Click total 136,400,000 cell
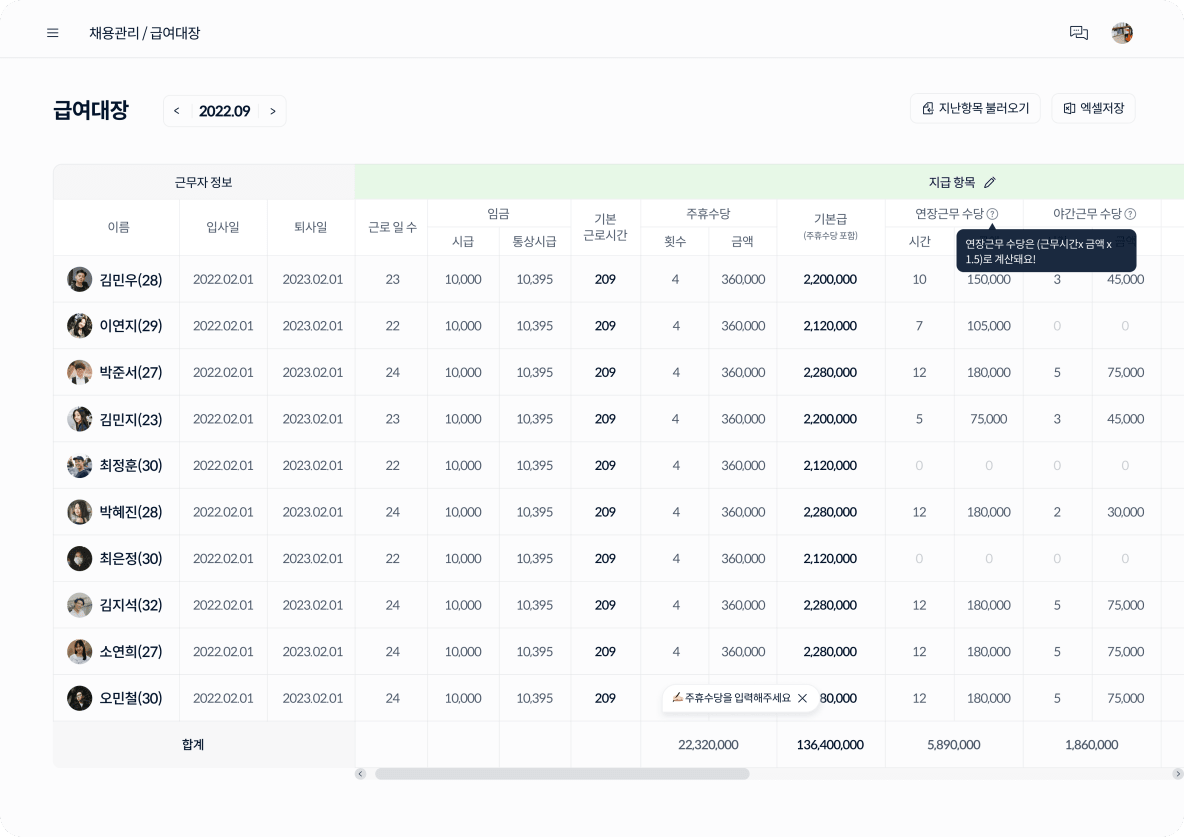1184x837 pixels. [830, 745]
